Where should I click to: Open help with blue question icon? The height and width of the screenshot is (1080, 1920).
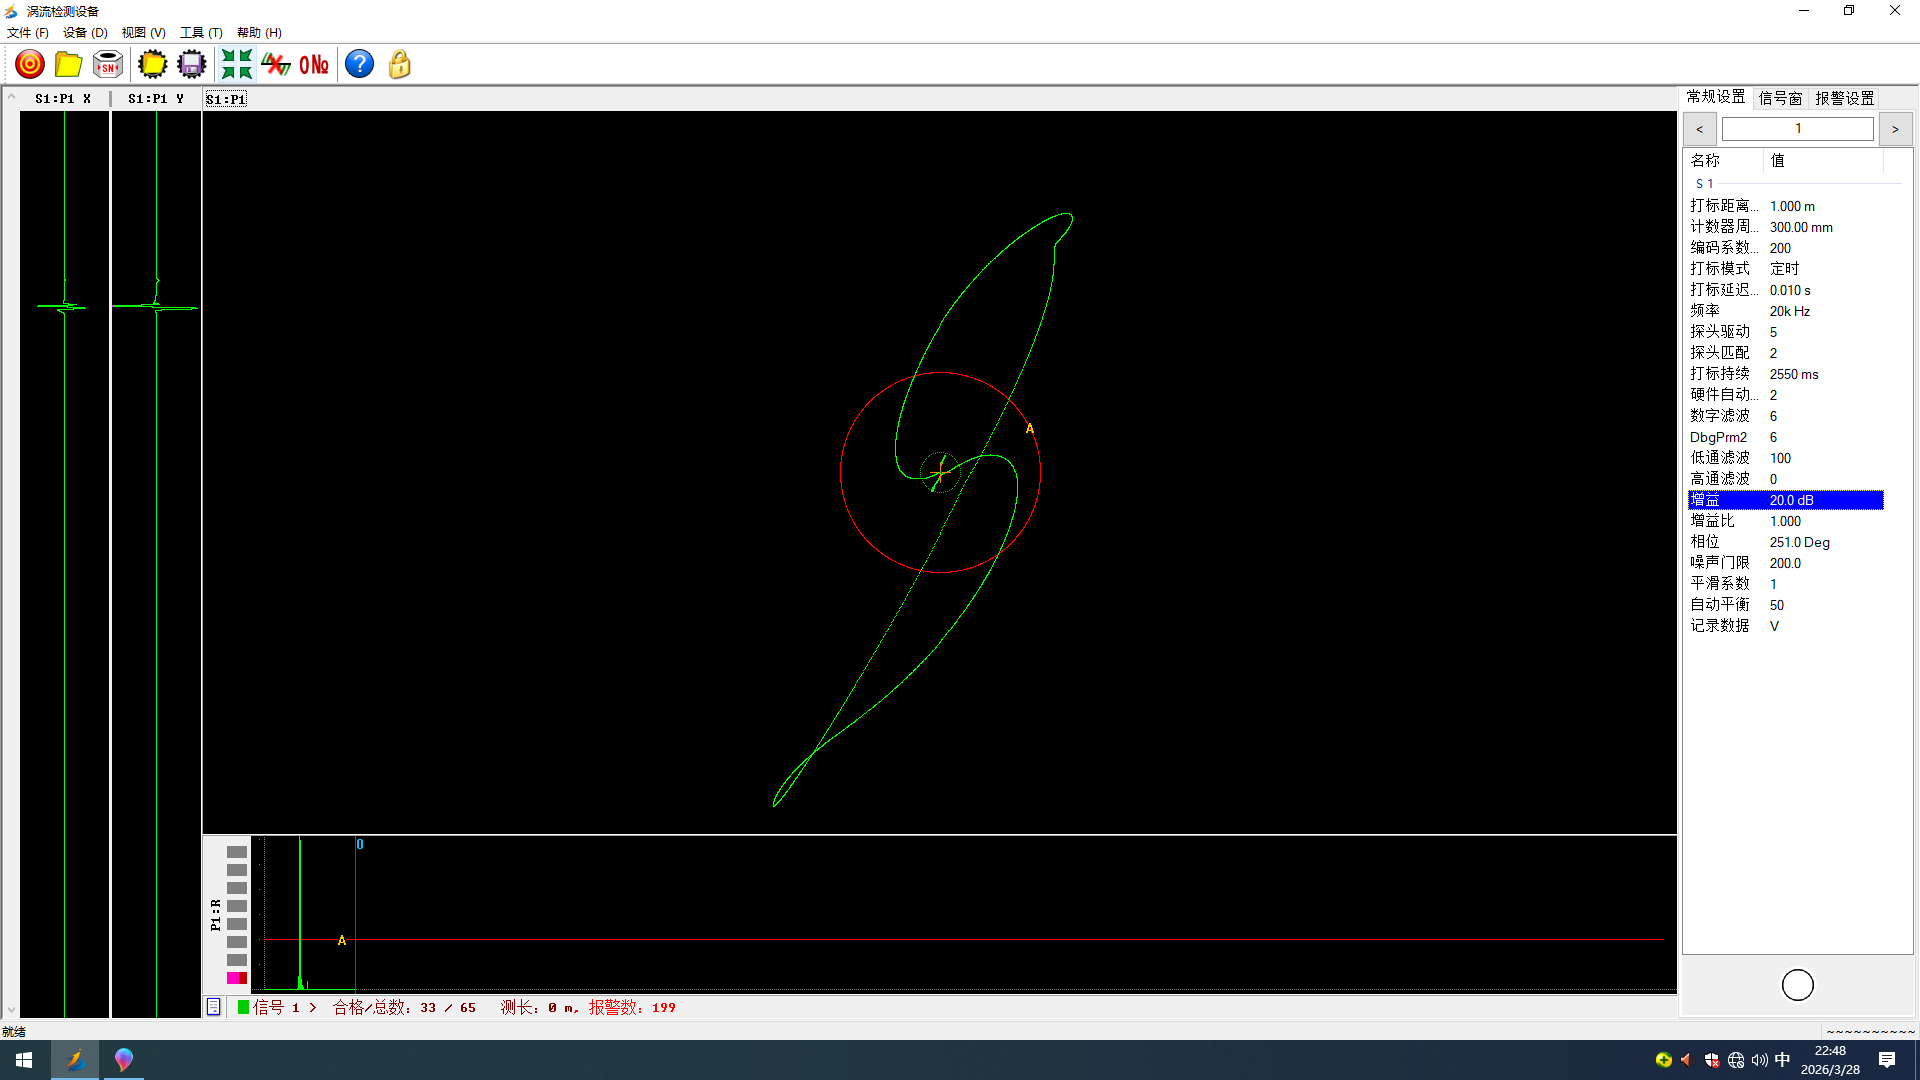(359, 65)
